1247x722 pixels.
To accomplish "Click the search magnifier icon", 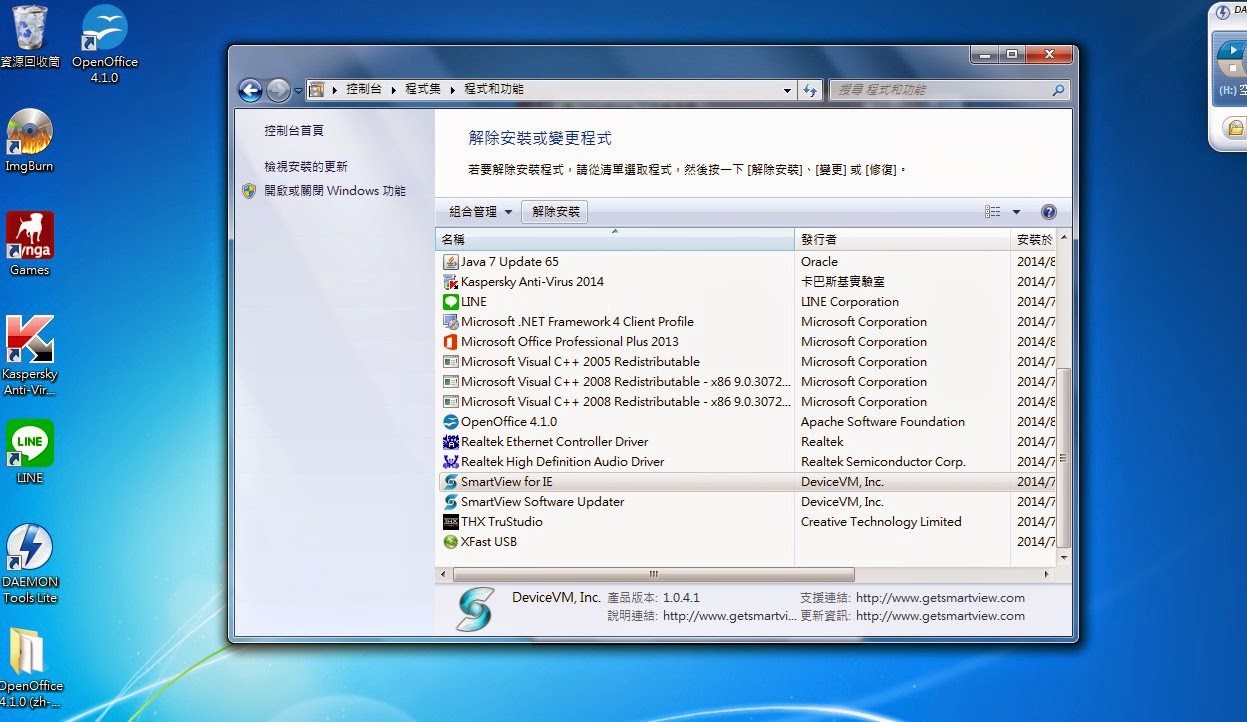I will pos(1058,90).
